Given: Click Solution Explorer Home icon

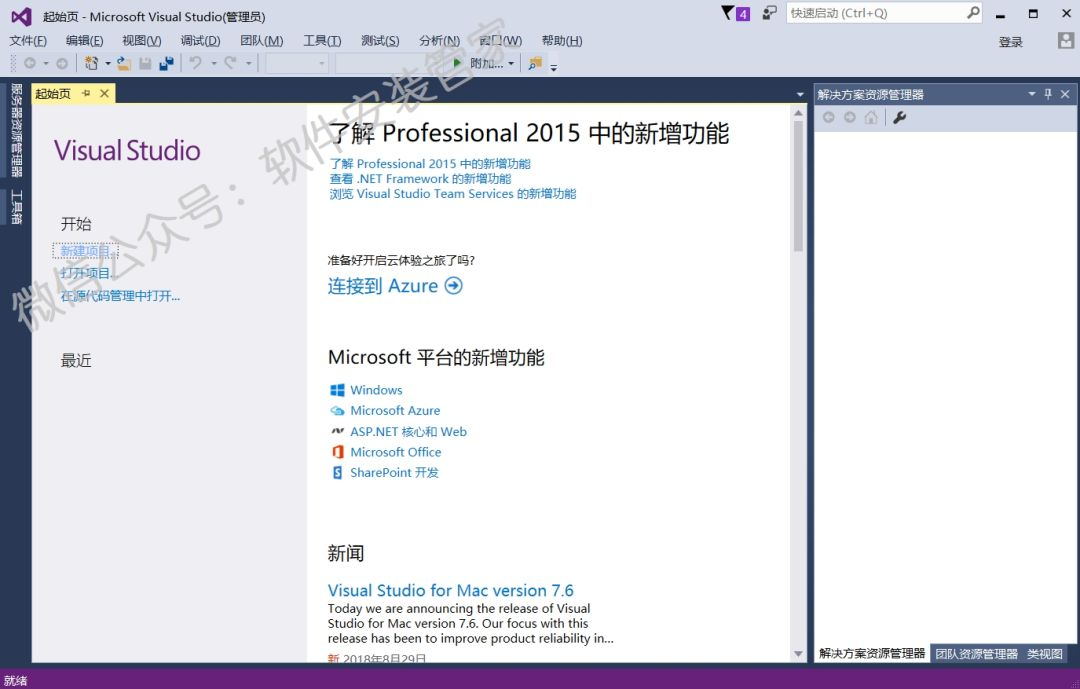Looking at the screenshot, I should [871, 118].
